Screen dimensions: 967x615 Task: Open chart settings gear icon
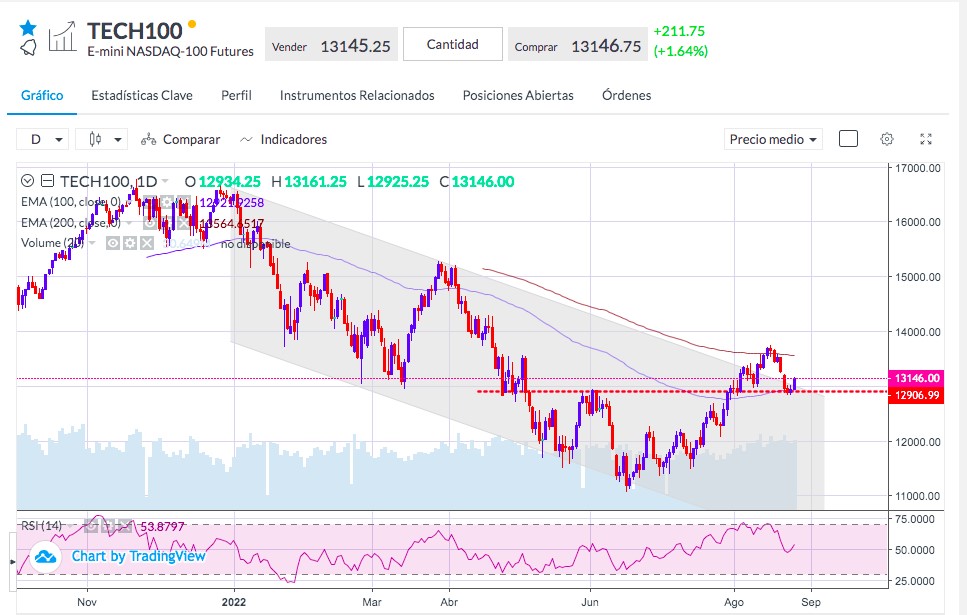coord(886,139)
